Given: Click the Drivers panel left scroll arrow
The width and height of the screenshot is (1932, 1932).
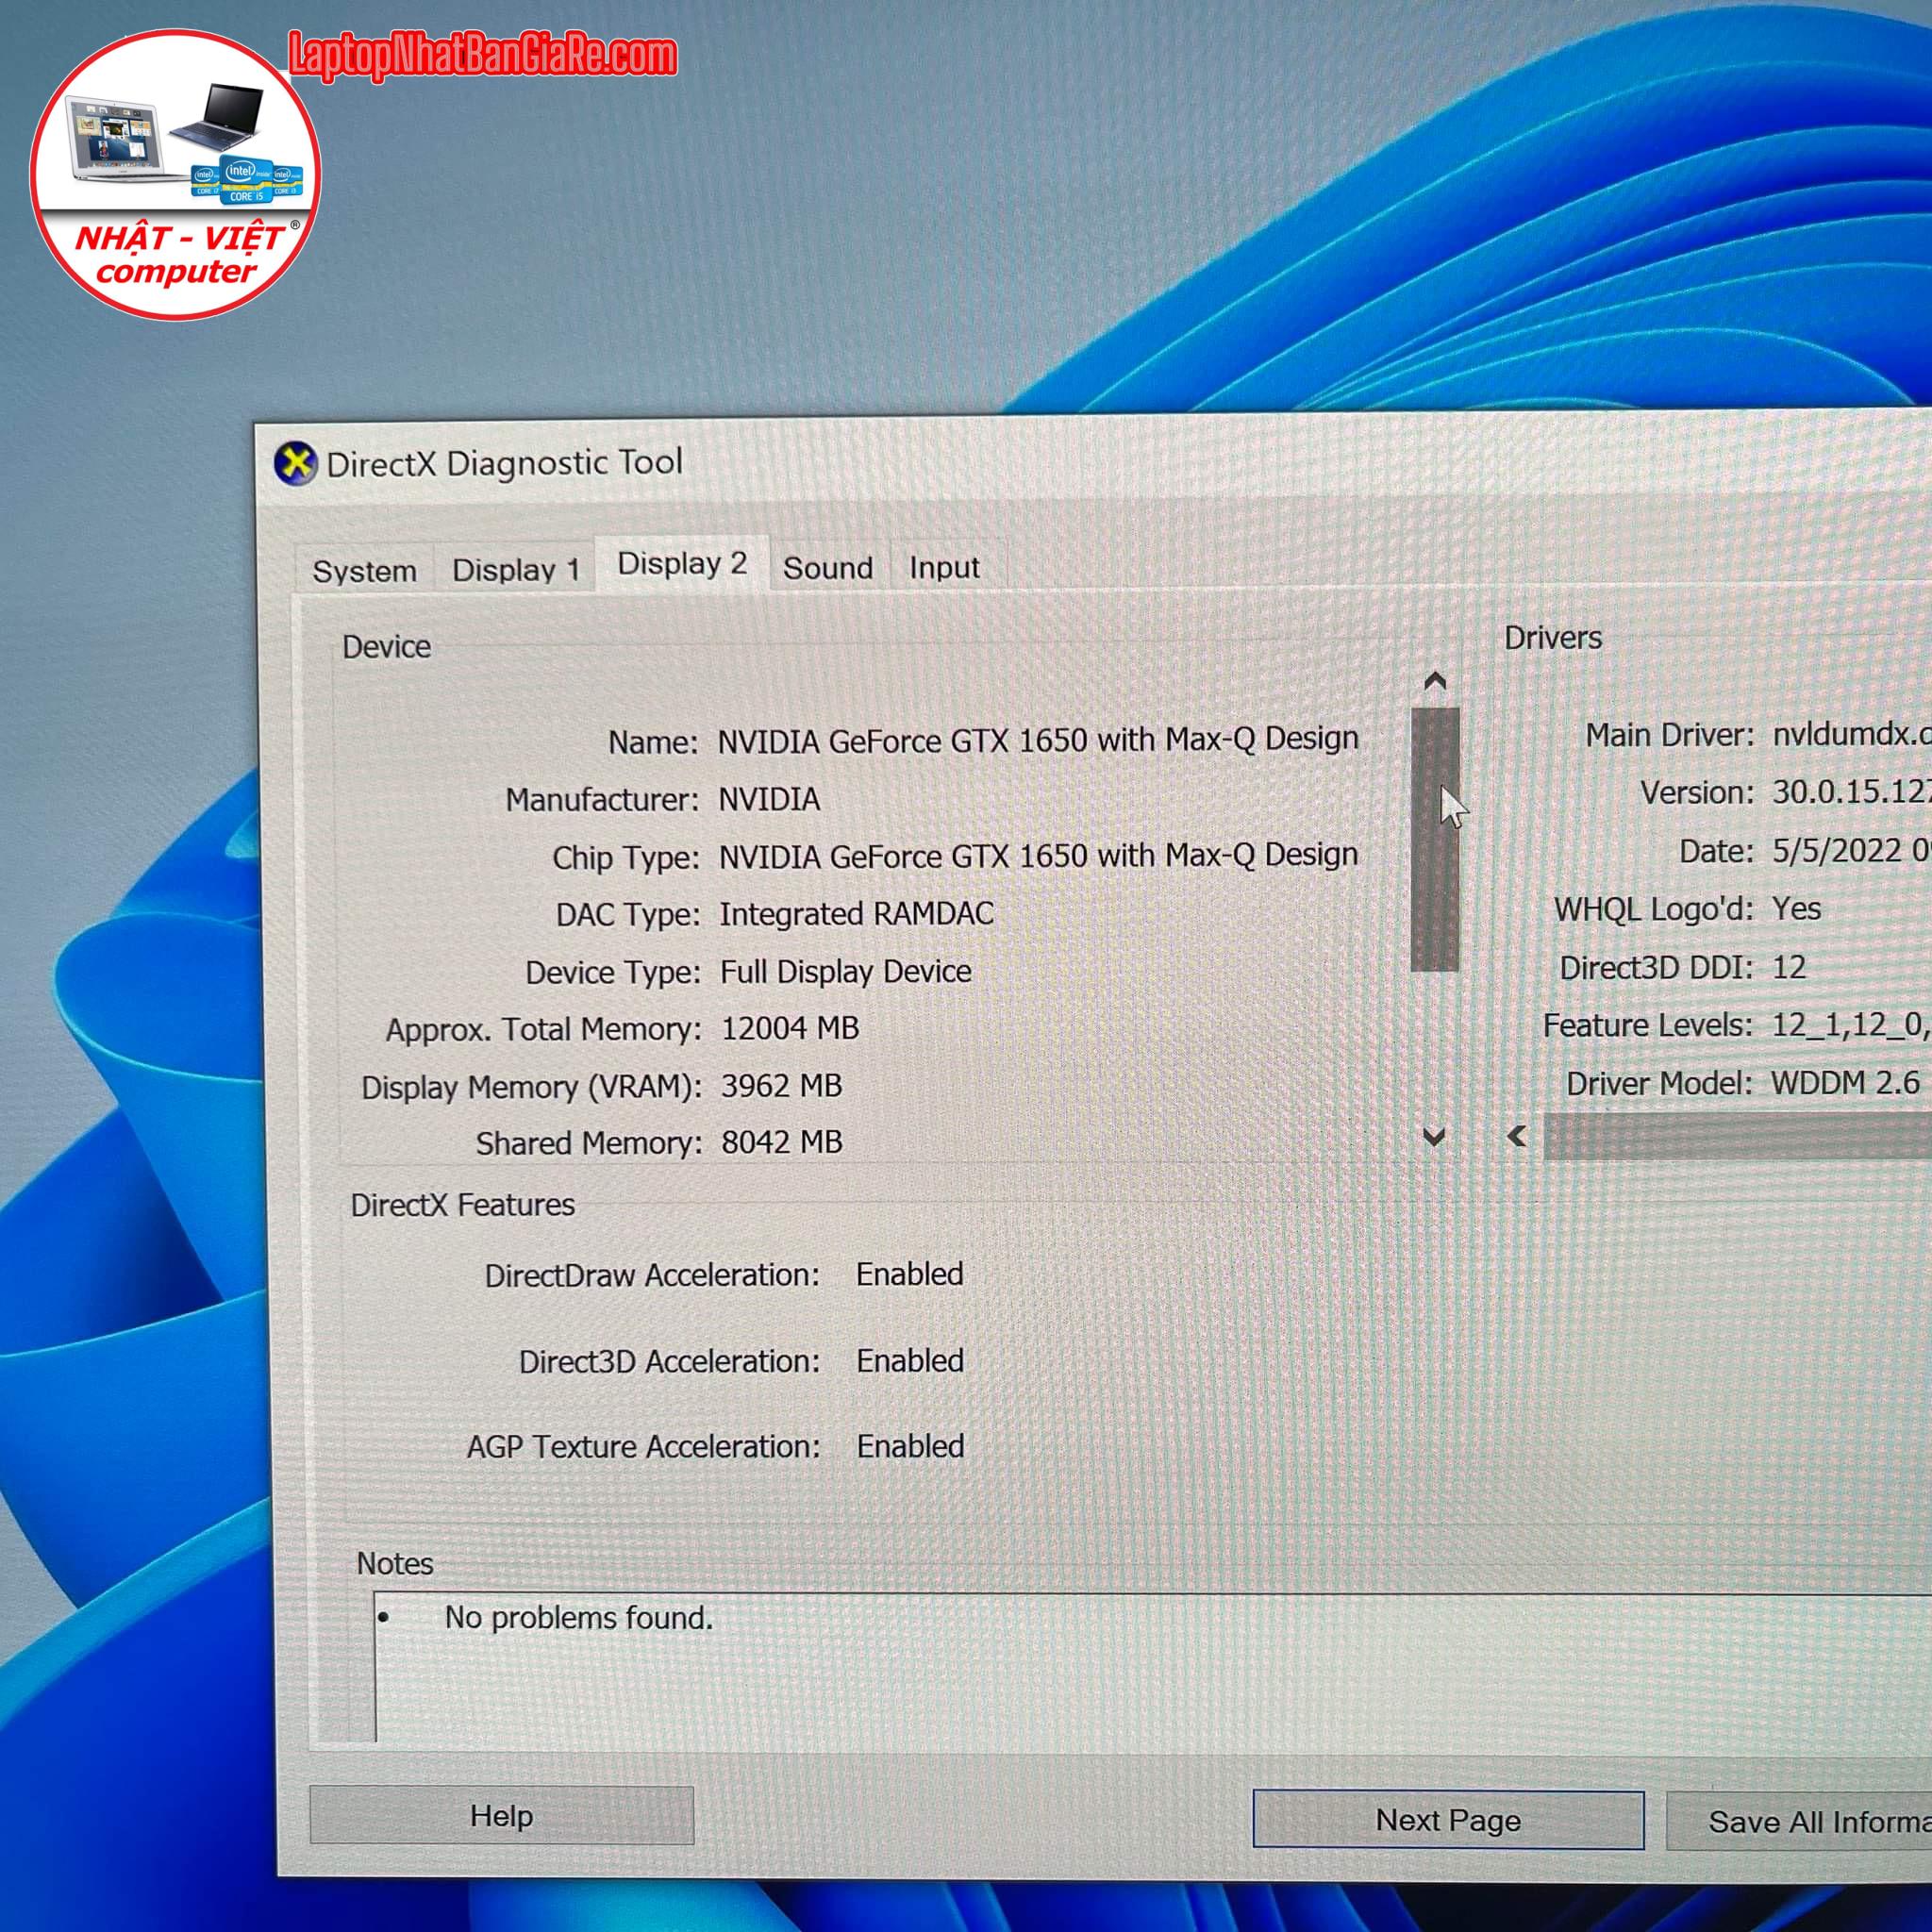Looking at the screenshot, I should click(1517, 1135).
